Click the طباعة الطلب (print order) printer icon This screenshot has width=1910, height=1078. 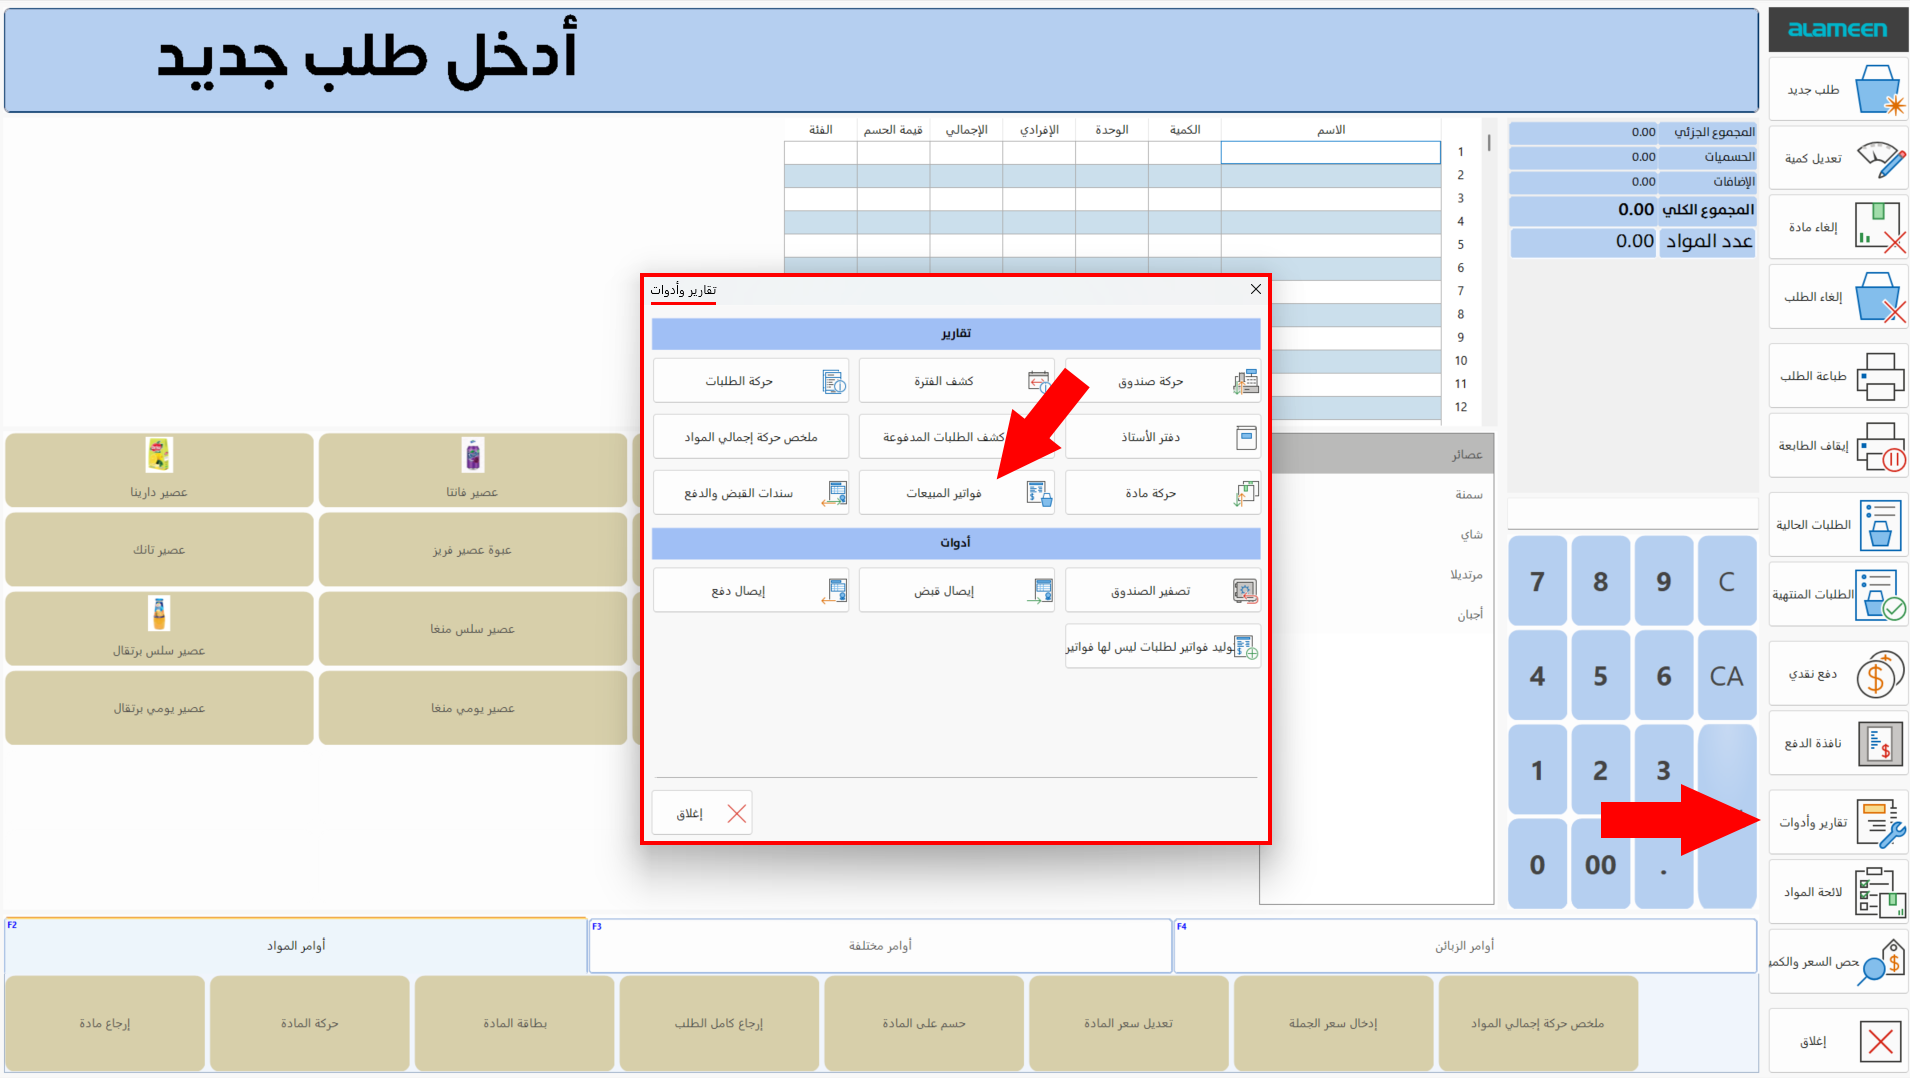pos(1880,376)
